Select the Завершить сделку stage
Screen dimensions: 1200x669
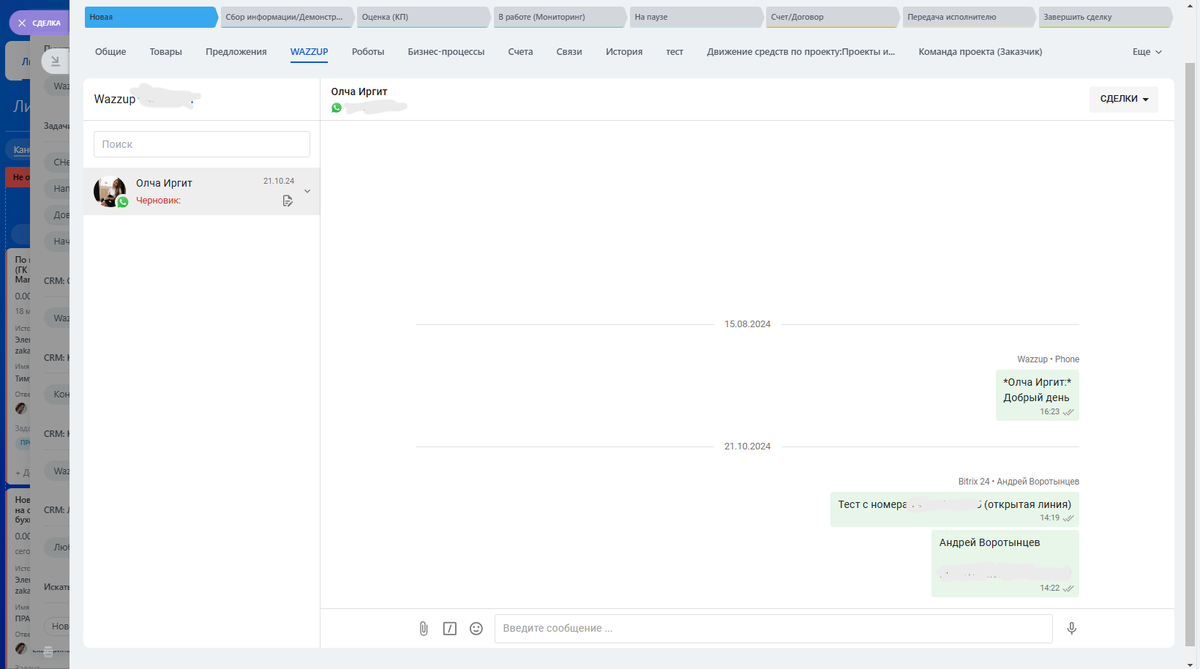(1104, 17)
